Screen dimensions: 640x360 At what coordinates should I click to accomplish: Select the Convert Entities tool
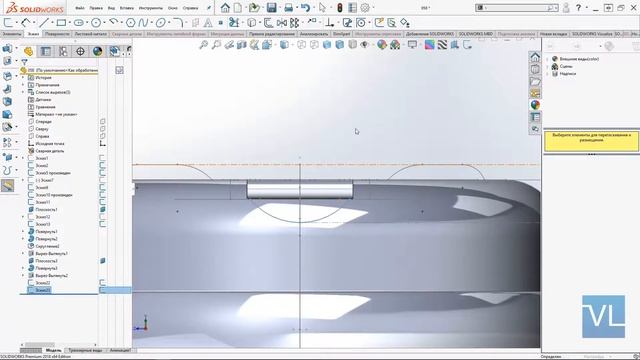pos(252,23)
